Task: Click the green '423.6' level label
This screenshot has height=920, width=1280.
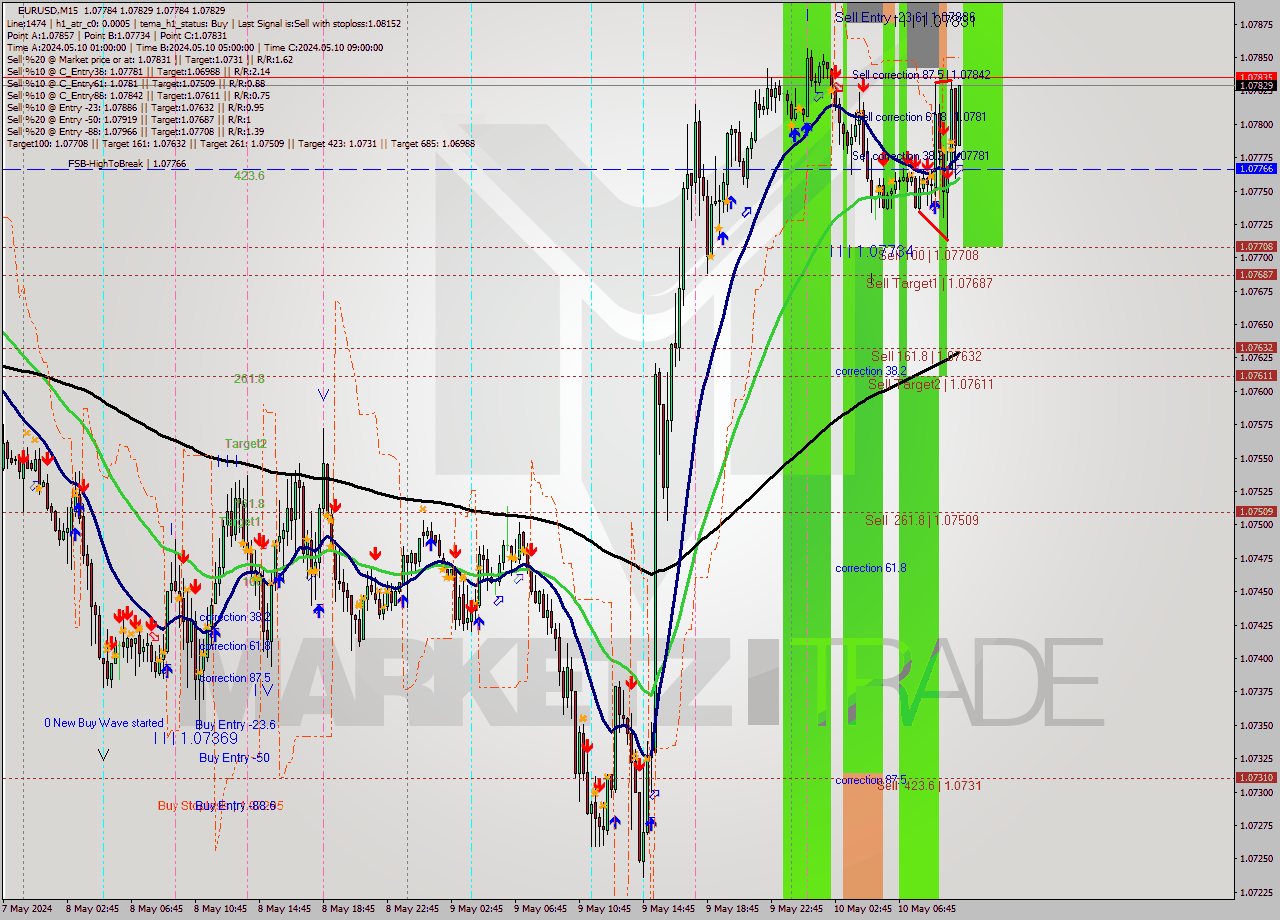Action: coord(249,176)
